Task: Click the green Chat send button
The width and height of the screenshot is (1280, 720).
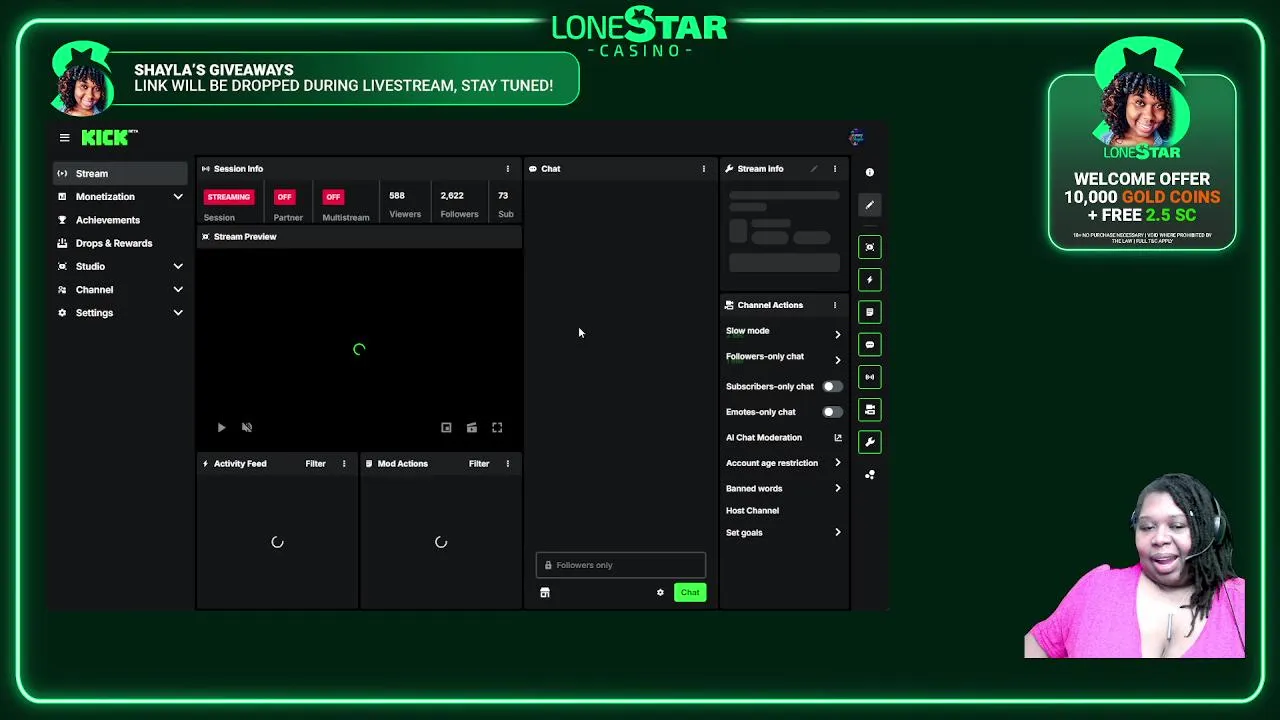Action: 690,593
